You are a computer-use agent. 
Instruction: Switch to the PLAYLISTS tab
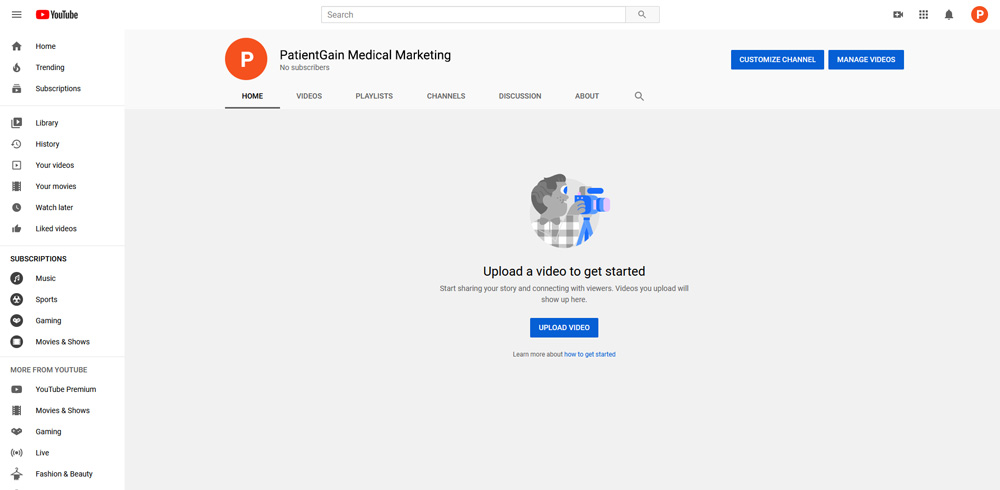click(374, 96)
